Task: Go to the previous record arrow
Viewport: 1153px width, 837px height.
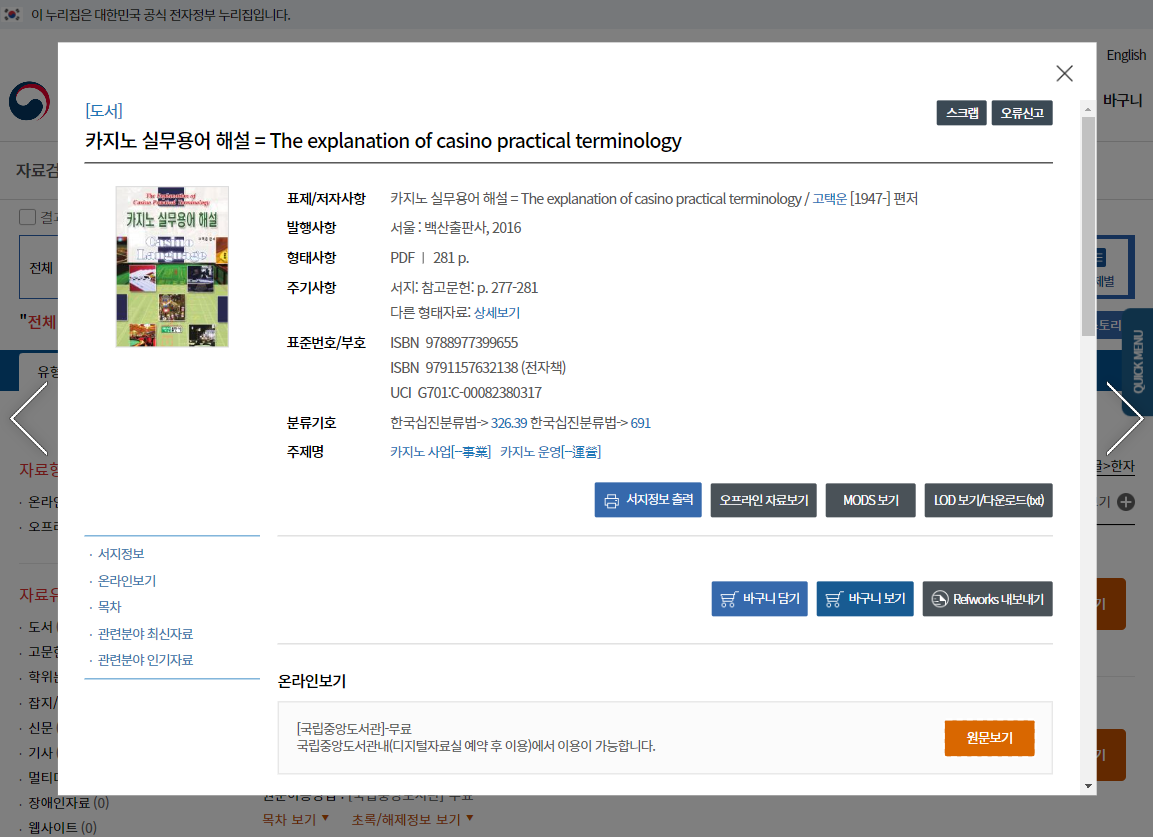Action: [x=28, y=418]
